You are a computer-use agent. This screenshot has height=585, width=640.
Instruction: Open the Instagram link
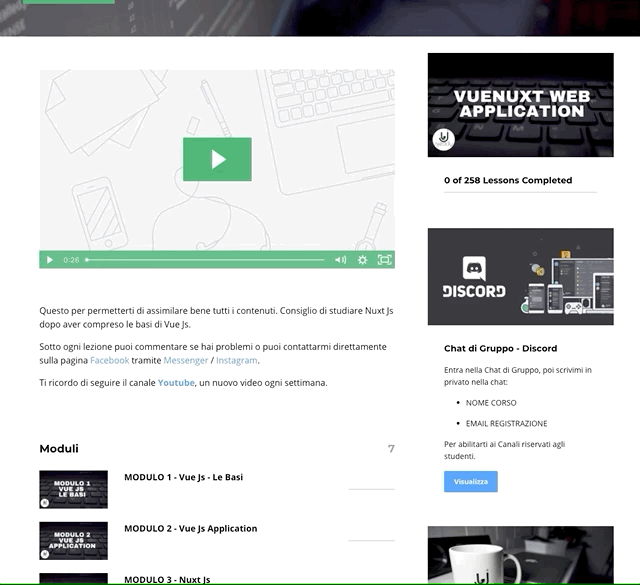pos(237,360)
